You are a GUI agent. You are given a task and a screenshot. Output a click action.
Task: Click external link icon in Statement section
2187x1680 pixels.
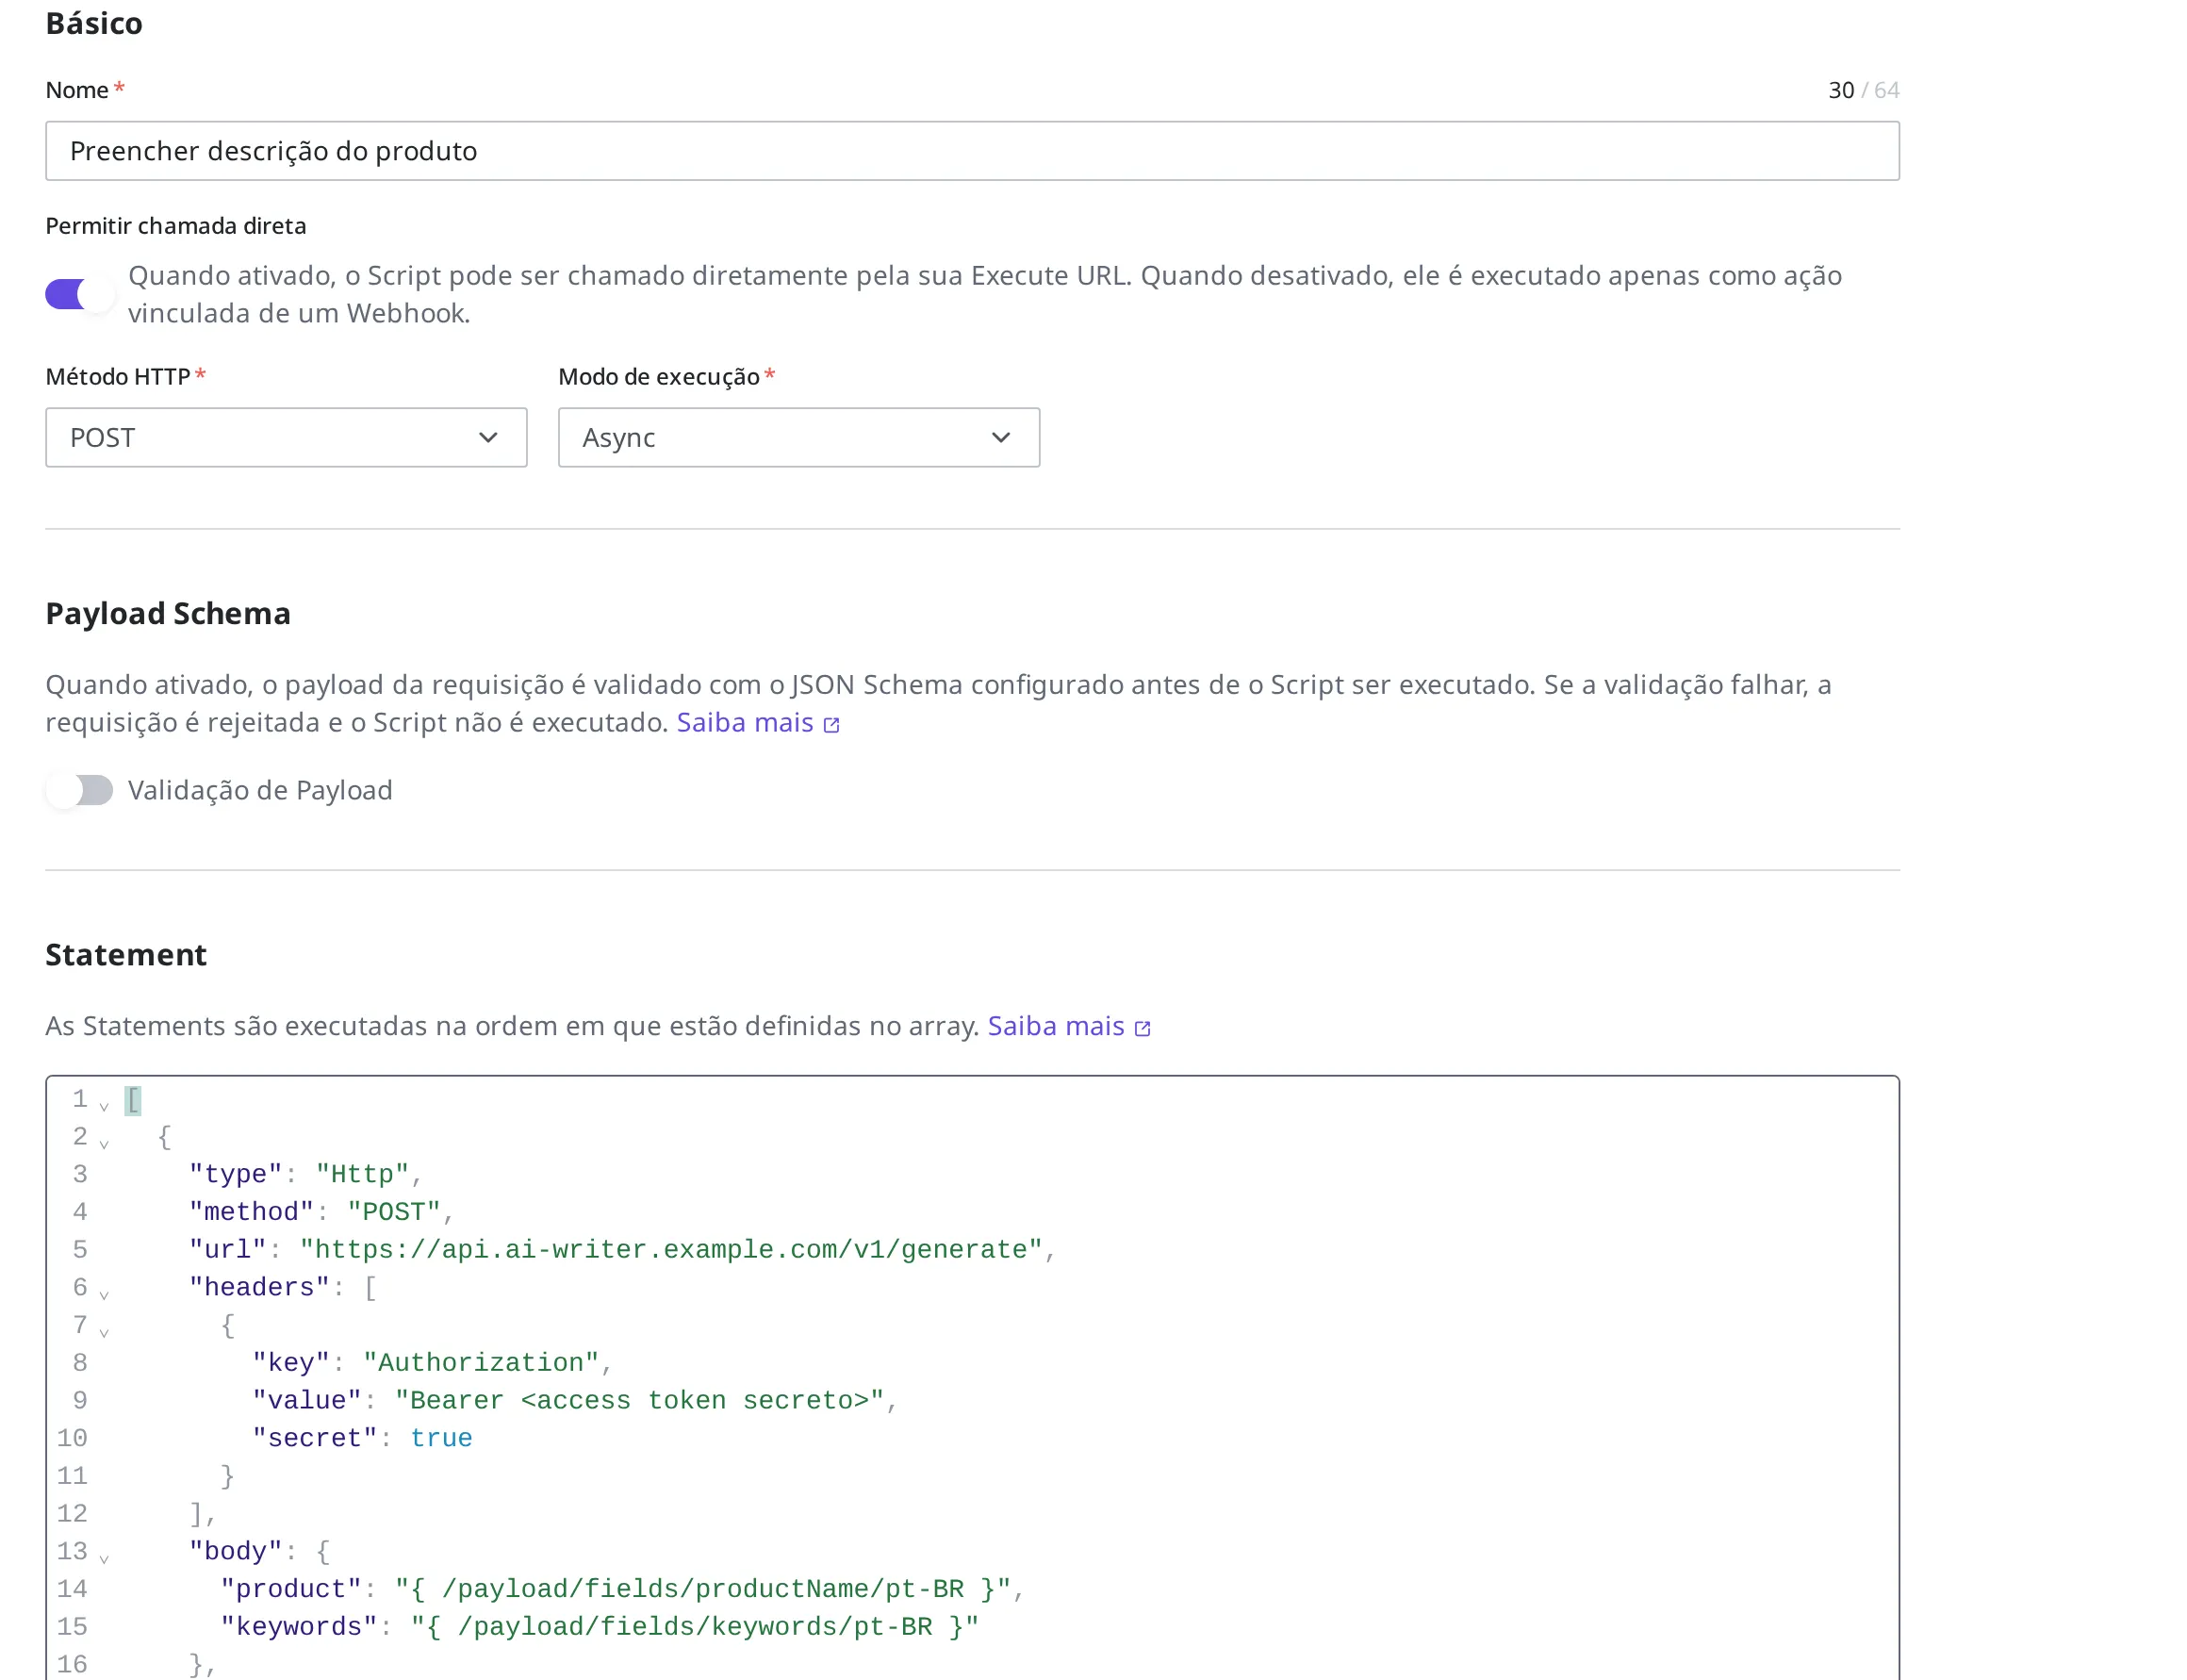click(x=1141, y=1028)
